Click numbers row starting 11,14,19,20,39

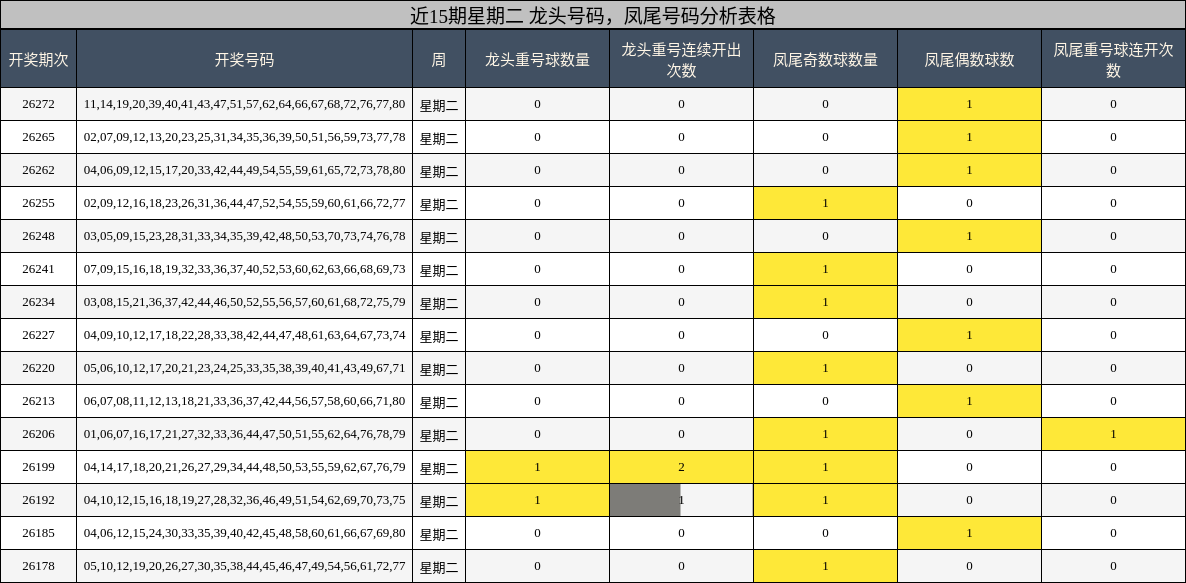pyautogui.click(x=244, y=104)
